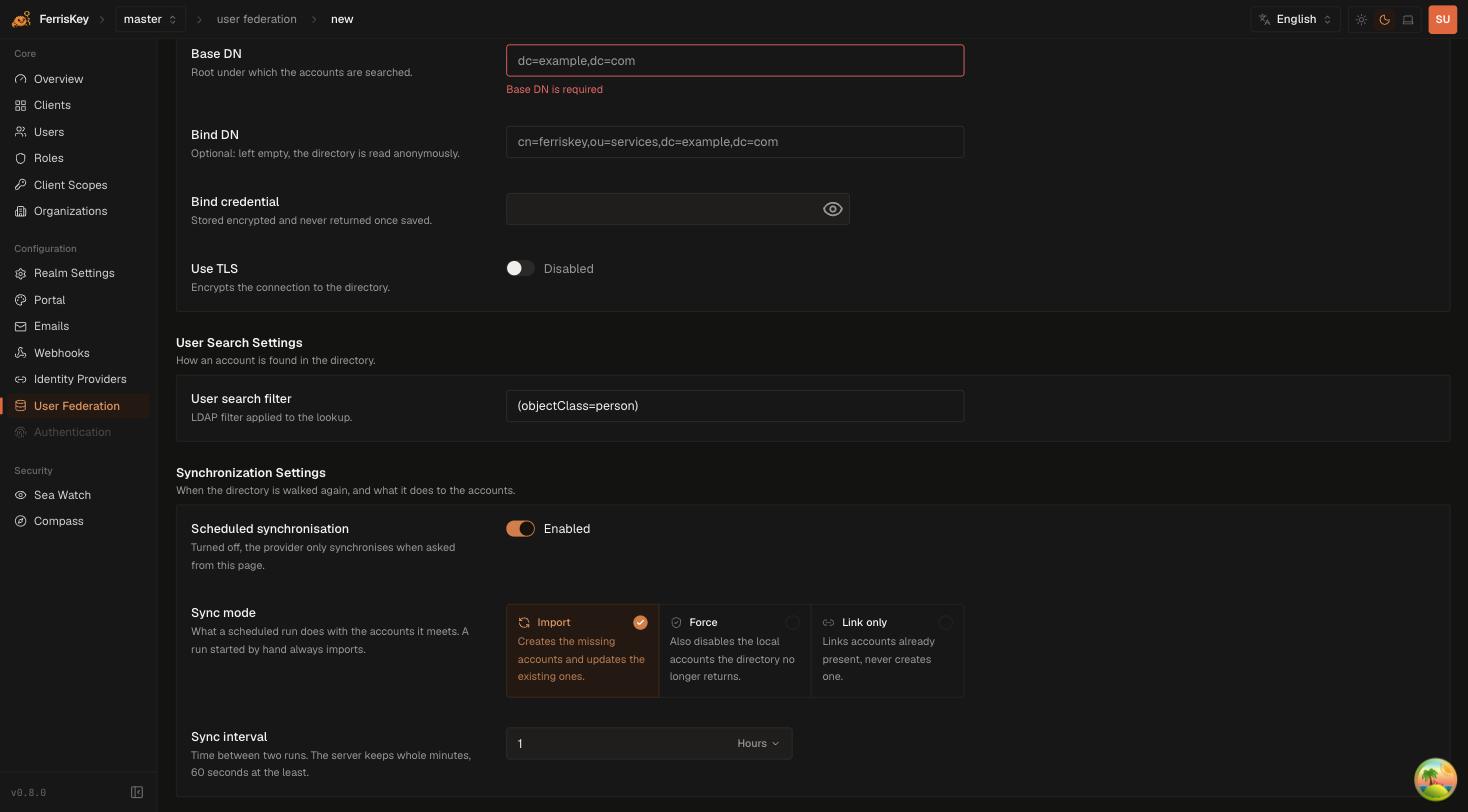
Task: Click the Realm Settings gear icon
Action: [21, 273]
